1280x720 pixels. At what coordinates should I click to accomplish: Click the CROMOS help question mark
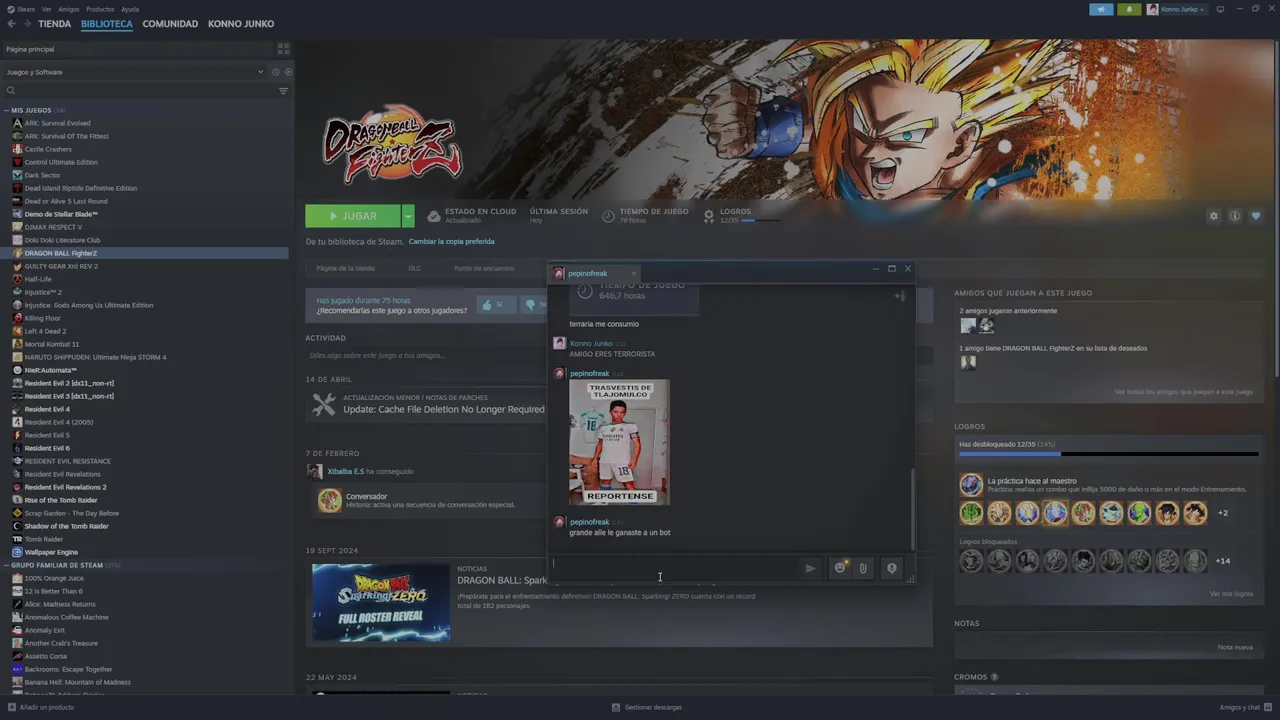[994, 677]
